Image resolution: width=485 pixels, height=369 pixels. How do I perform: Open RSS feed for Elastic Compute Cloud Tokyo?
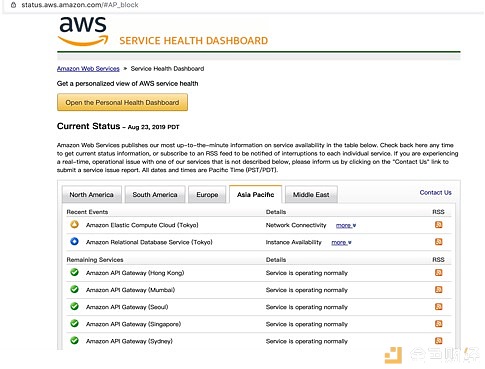point(439,225)
